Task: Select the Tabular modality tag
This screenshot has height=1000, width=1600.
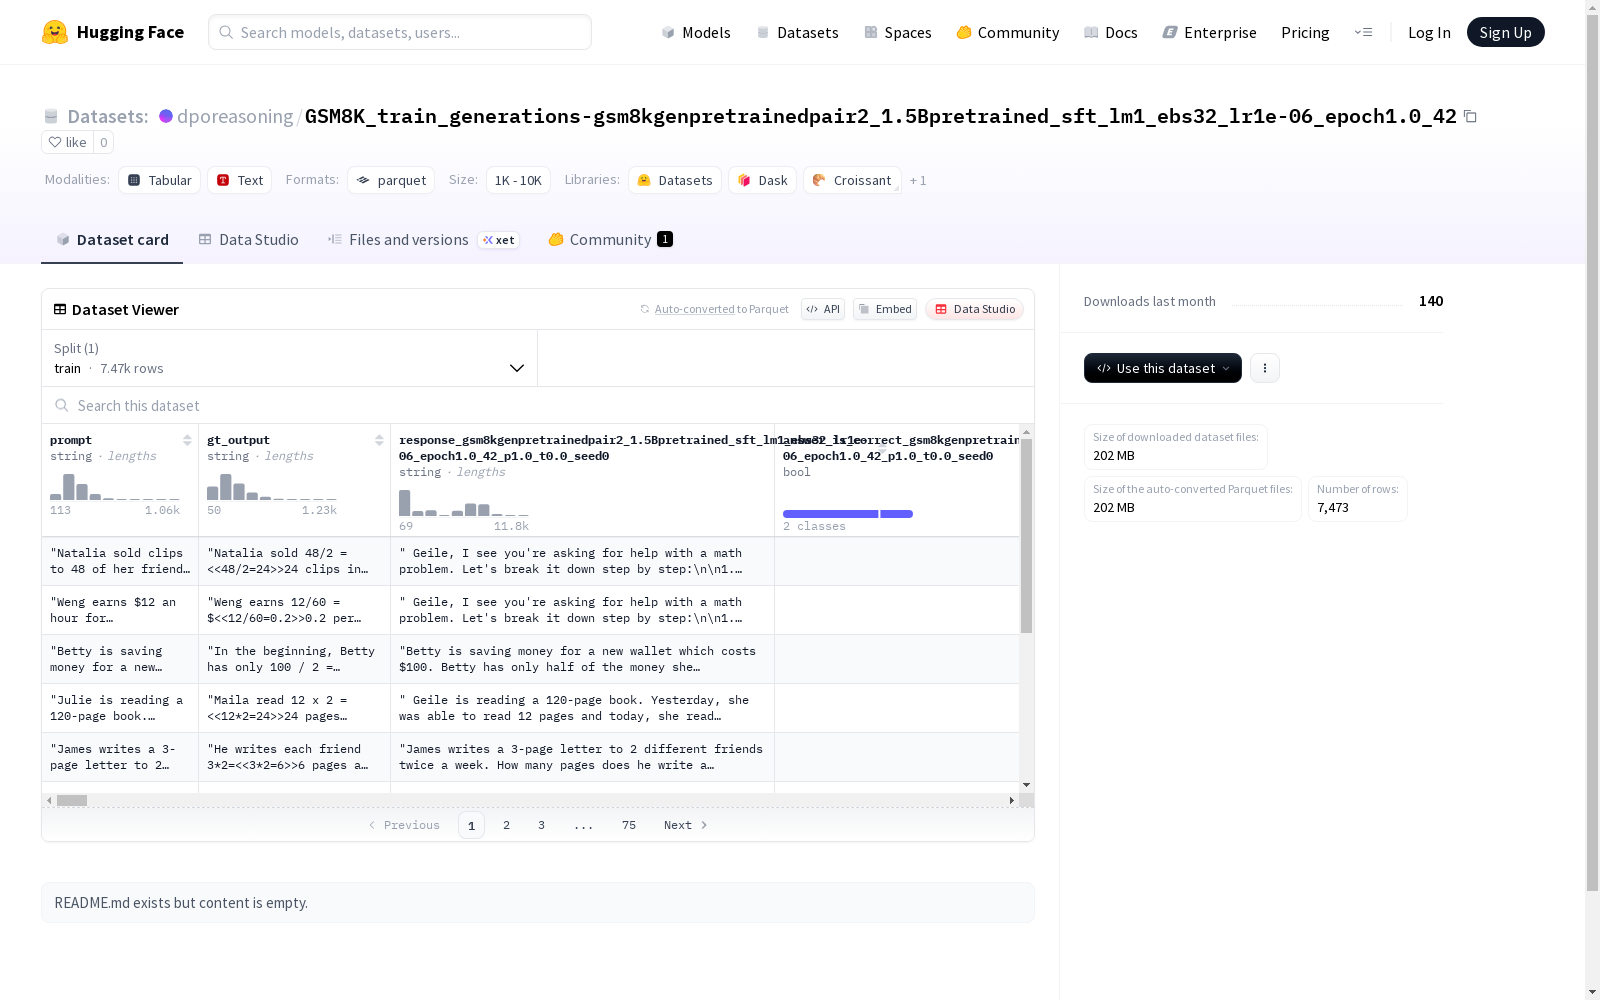Action: (x=159, y=180)
